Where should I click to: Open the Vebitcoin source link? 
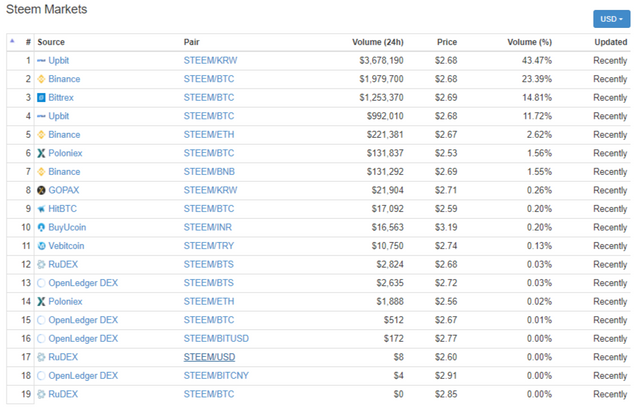pyautogui.click(x=66, y=246)
